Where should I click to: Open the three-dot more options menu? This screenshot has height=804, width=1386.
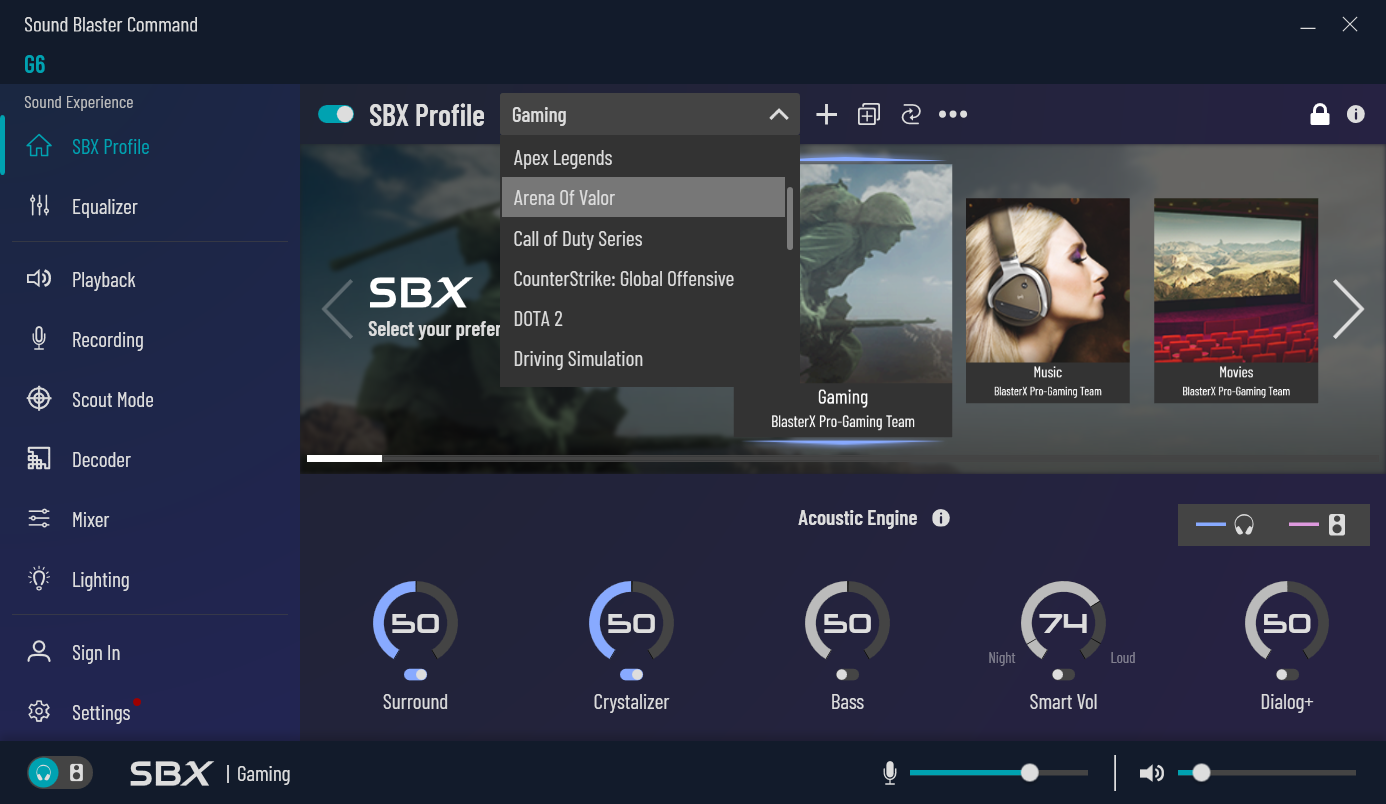(953, 115)
